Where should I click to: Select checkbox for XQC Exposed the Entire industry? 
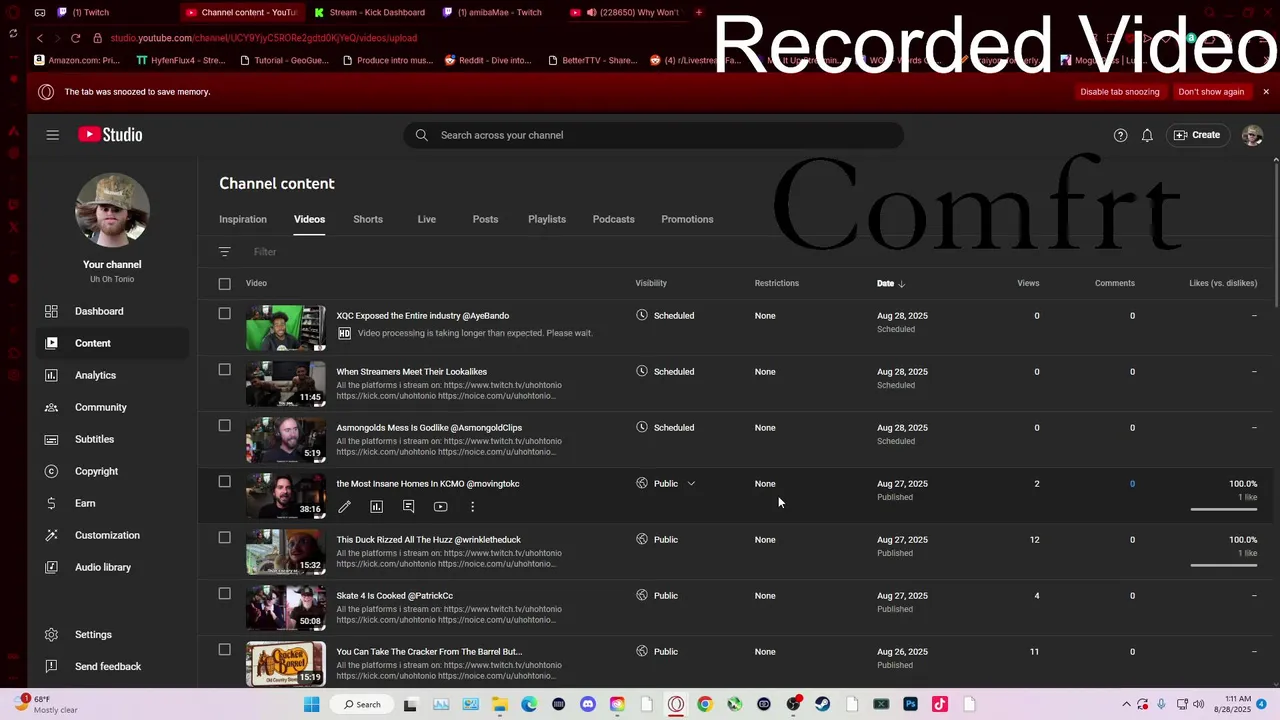[x=224, y=314]
